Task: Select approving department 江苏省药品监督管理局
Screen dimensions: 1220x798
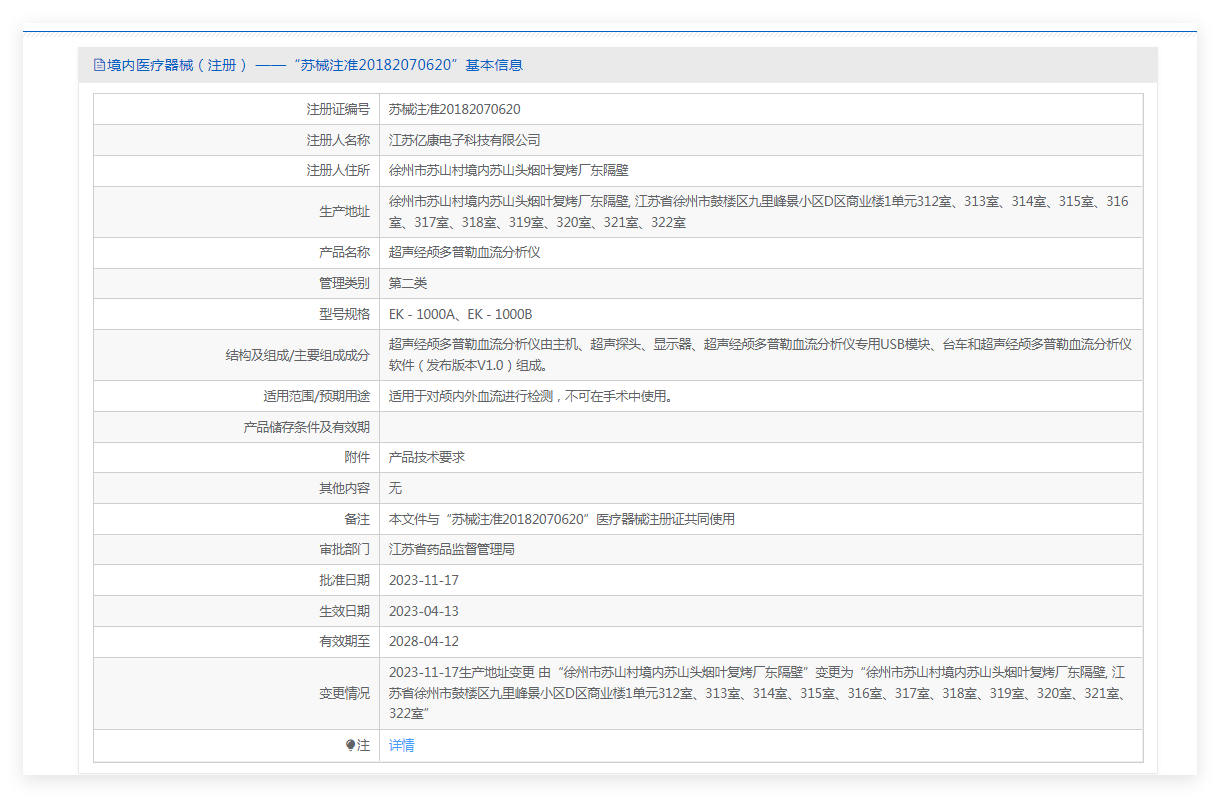Action: point(452,549)
